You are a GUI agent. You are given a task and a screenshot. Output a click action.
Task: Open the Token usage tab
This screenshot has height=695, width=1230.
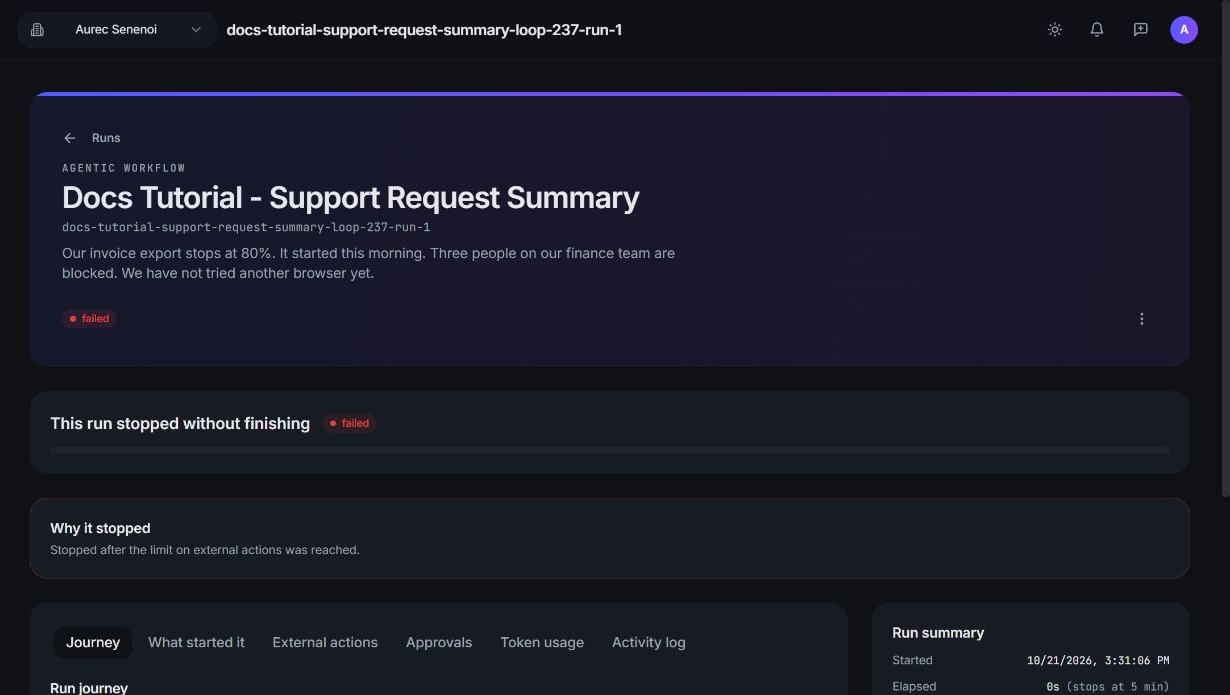[x=542, y=642]
